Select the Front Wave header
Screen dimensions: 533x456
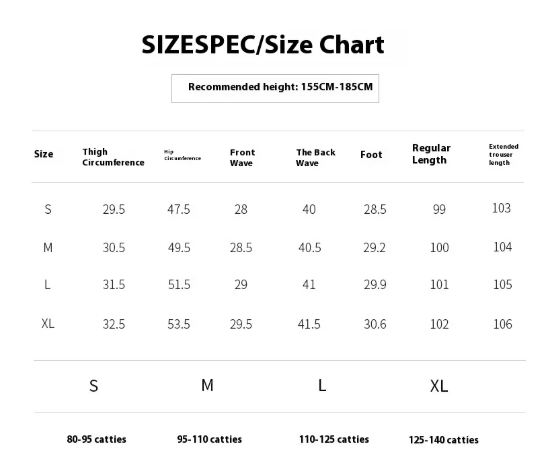click(242, 158)
